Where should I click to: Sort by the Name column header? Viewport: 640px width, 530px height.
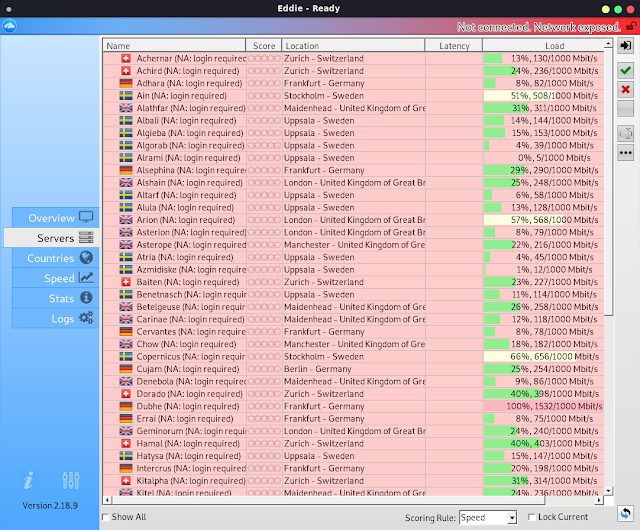(x=174, y=45)
